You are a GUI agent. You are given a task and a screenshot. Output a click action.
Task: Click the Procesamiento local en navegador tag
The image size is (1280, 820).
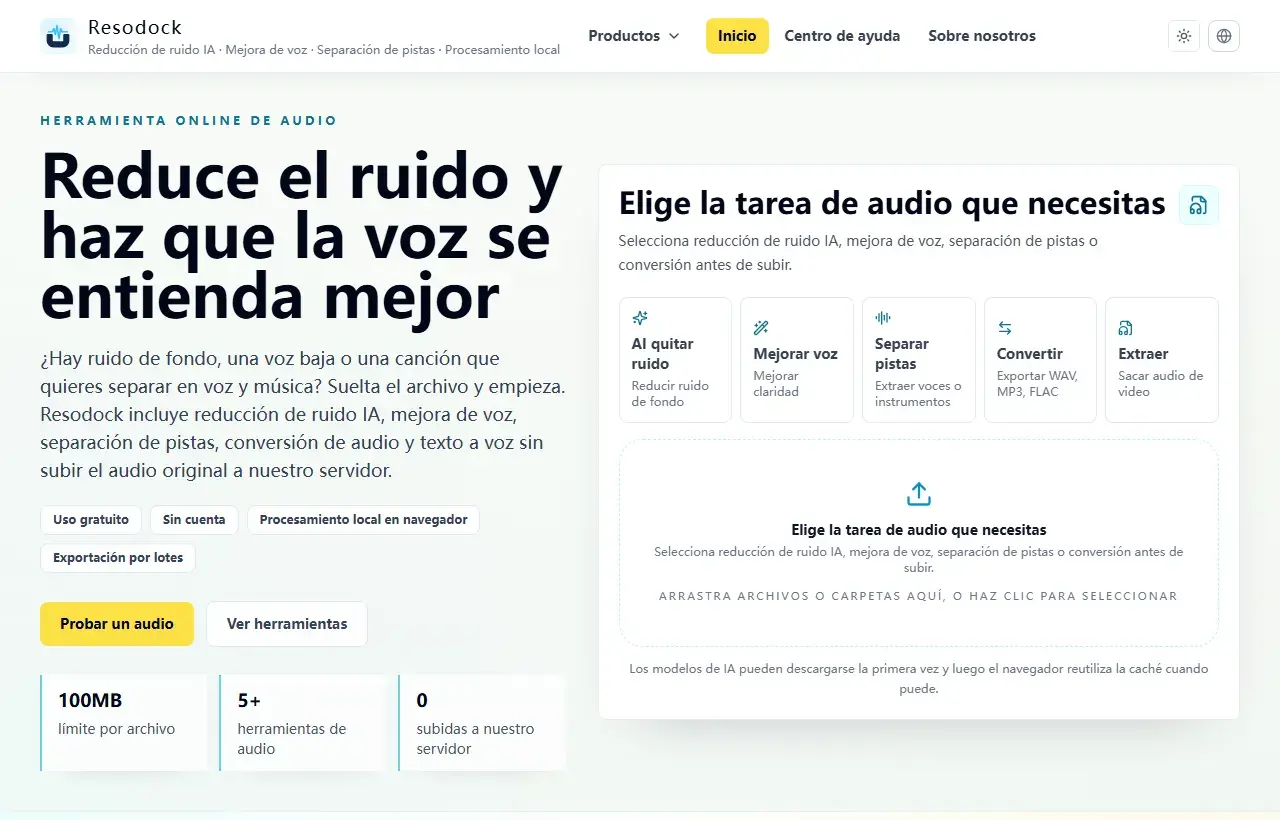coord(364,520)
